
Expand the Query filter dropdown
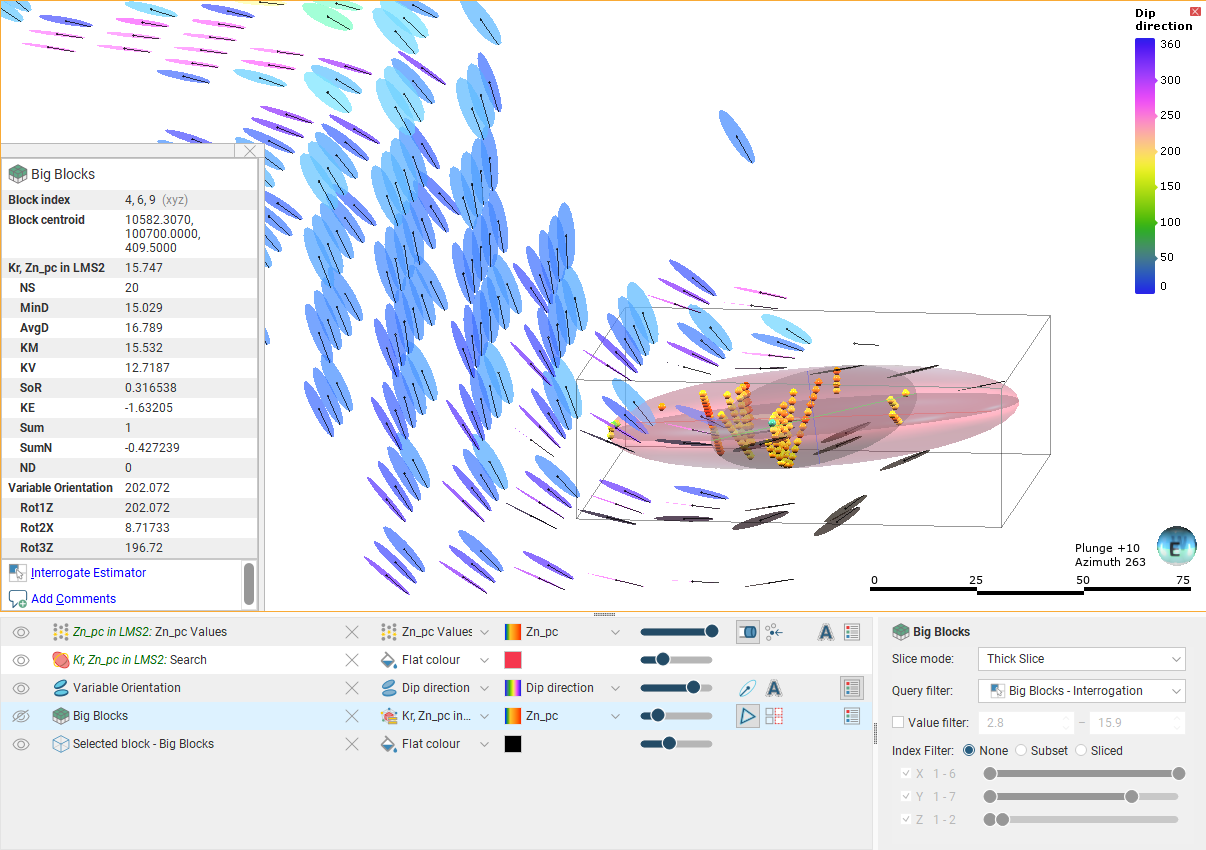click(x=1082, y=691)
